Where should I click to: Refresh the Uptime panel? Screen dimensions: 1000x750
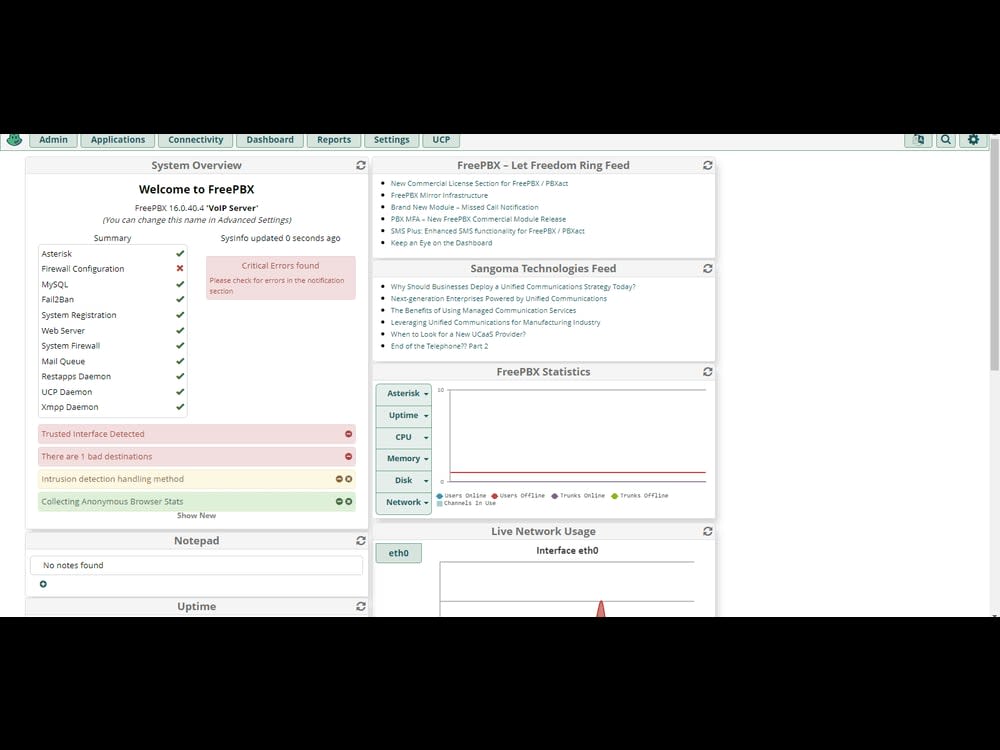click(x=361, y=606)
